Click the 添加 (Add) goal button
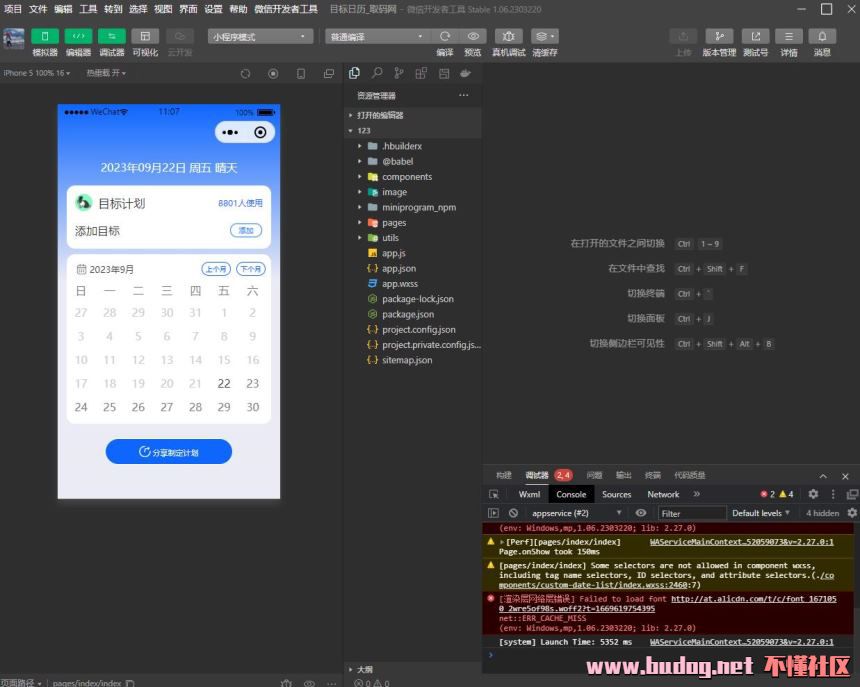Image resolution: width=860 pixels, height=687 pixels. click(x=246, y=231)
